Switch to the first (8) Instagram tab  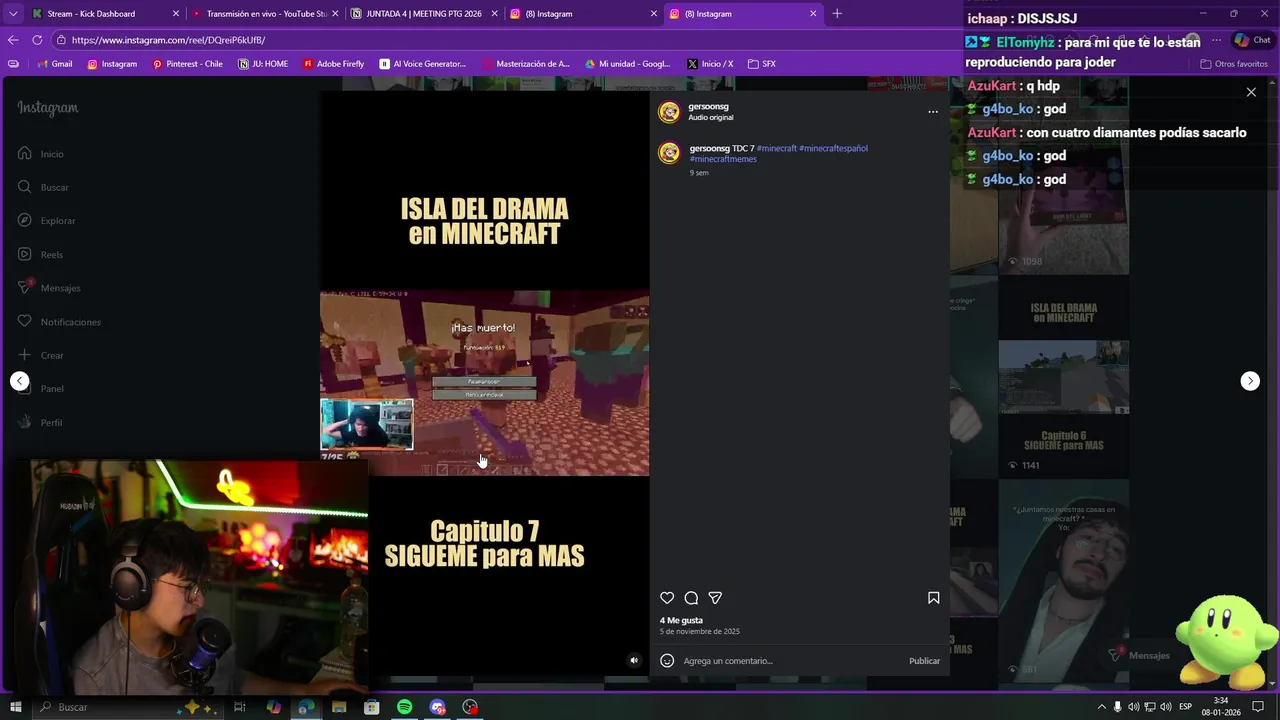(x=582, y=14)
